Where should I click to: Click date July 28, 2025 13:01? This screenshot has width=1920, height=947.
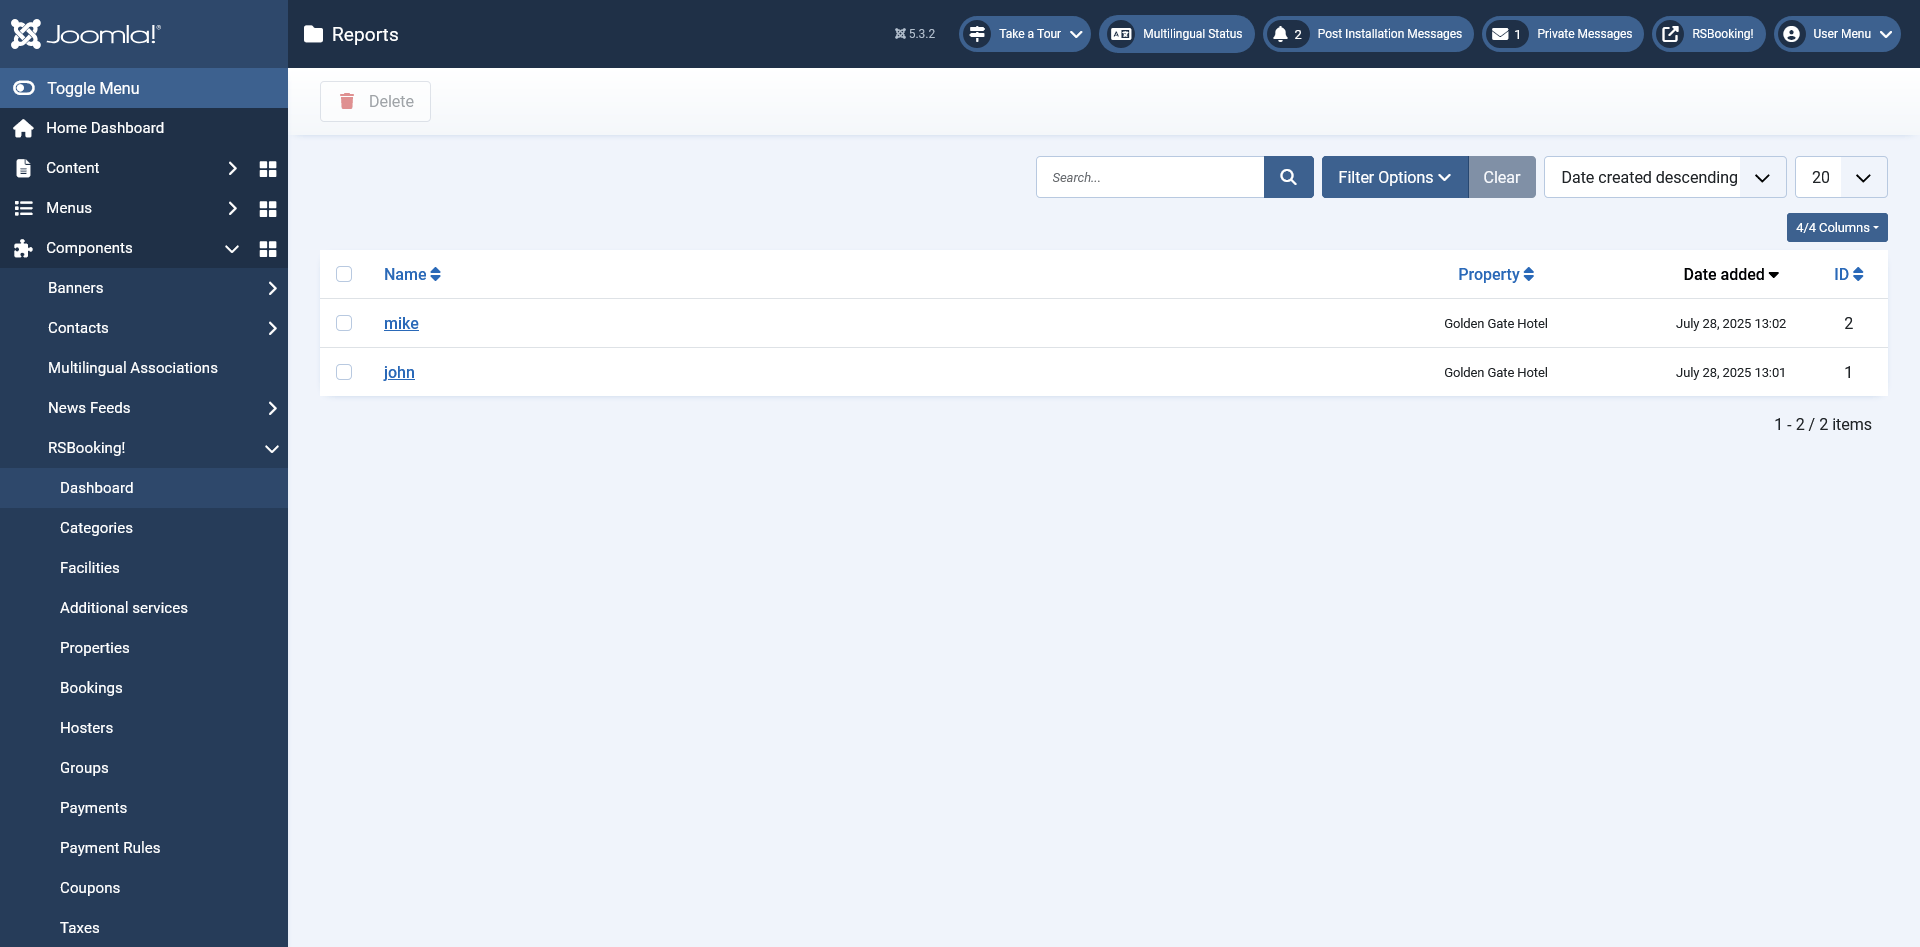[1731, 372]
